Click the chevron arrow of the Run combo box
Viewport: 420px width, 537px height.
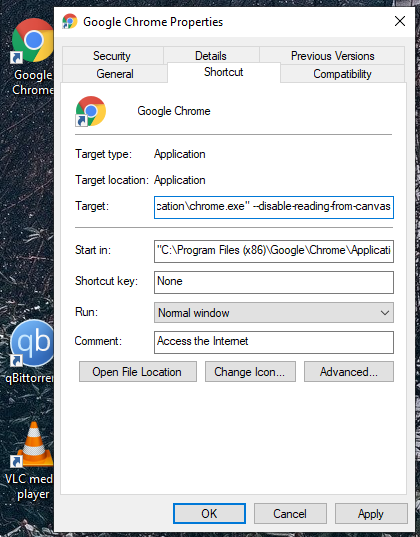384,313
